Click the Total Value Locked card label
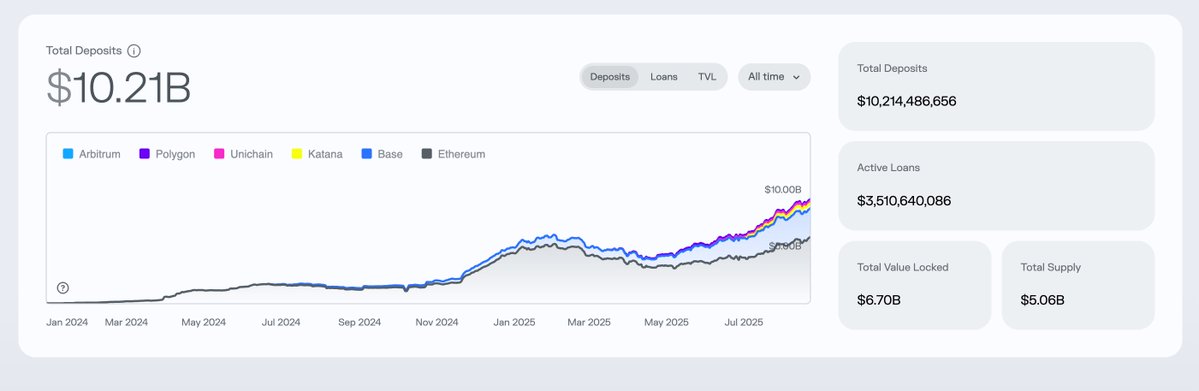The image size is (1199, 391). coord(902,267)
